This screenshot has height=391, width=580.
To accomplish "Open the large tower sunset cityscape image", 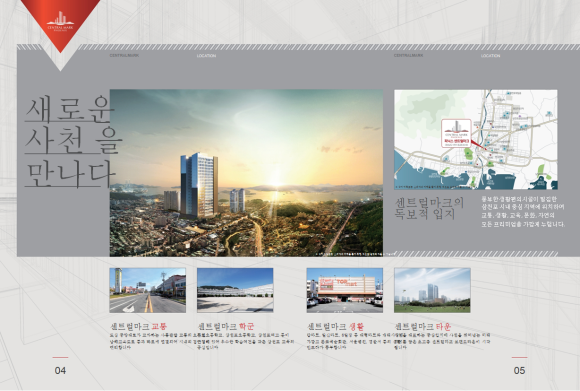I will pyautogui.click(x=246, y=173).
